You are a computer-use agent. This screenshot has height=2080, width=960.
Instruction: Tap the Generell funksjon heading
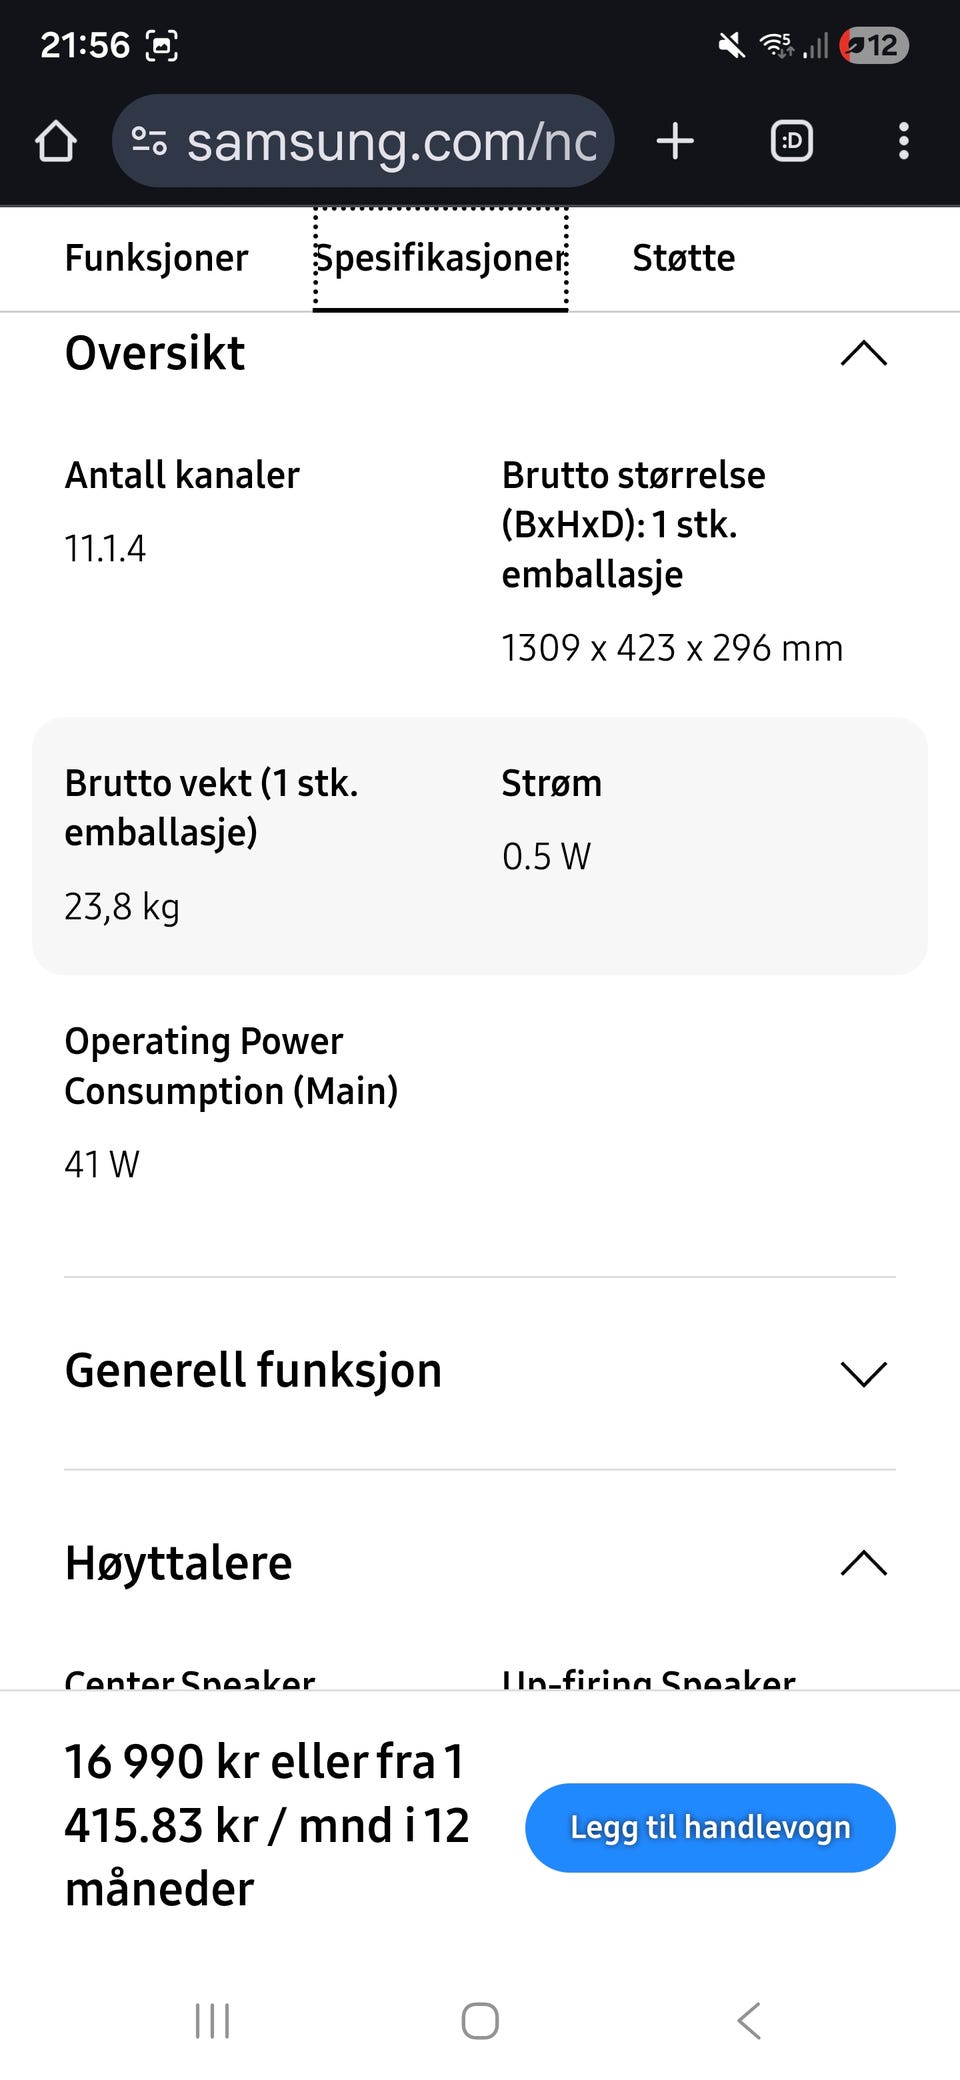point(253,1370)
